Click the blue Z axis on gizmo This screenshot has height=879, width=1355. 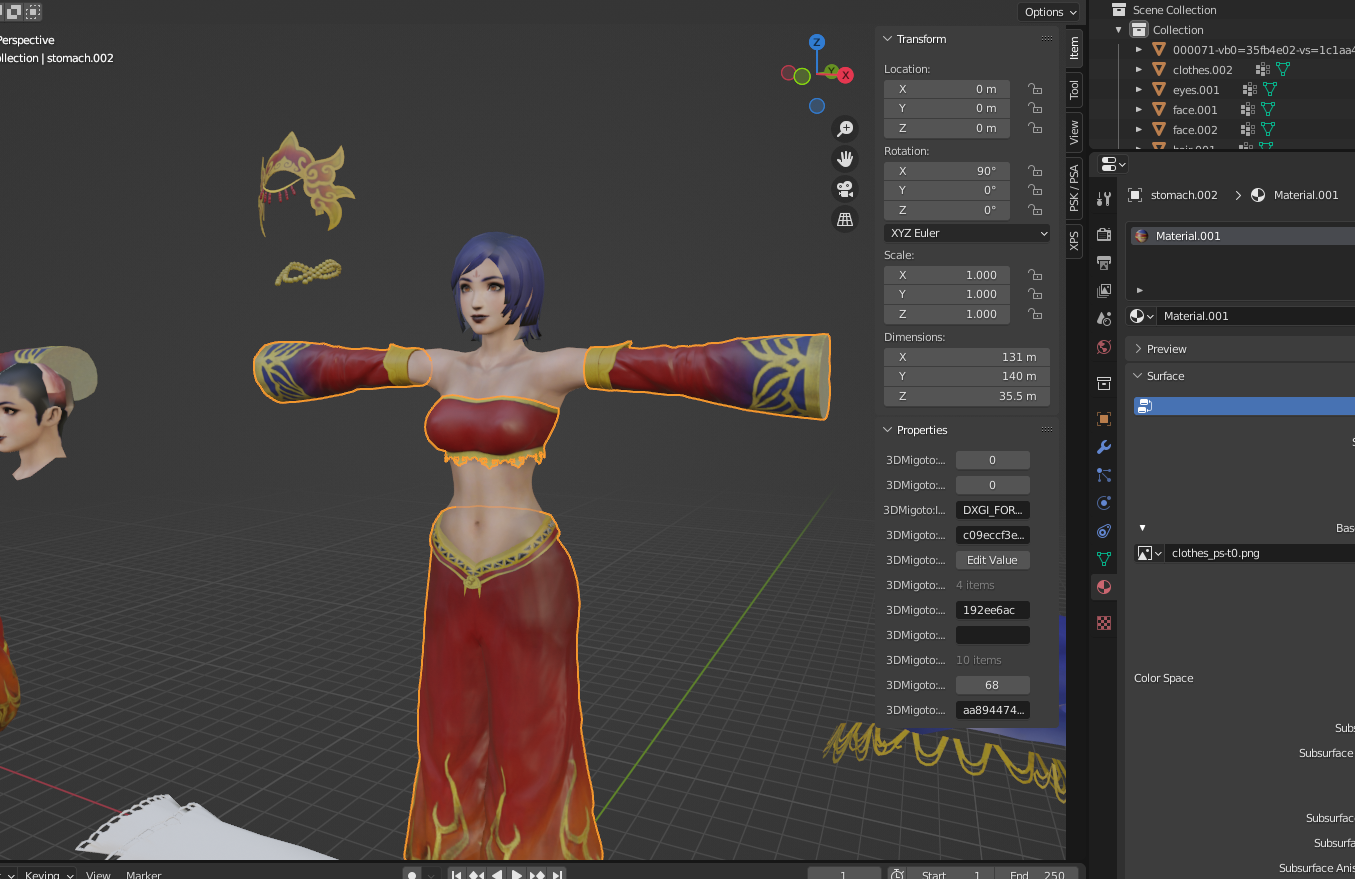pyautogui.click(x=817, y=42)
